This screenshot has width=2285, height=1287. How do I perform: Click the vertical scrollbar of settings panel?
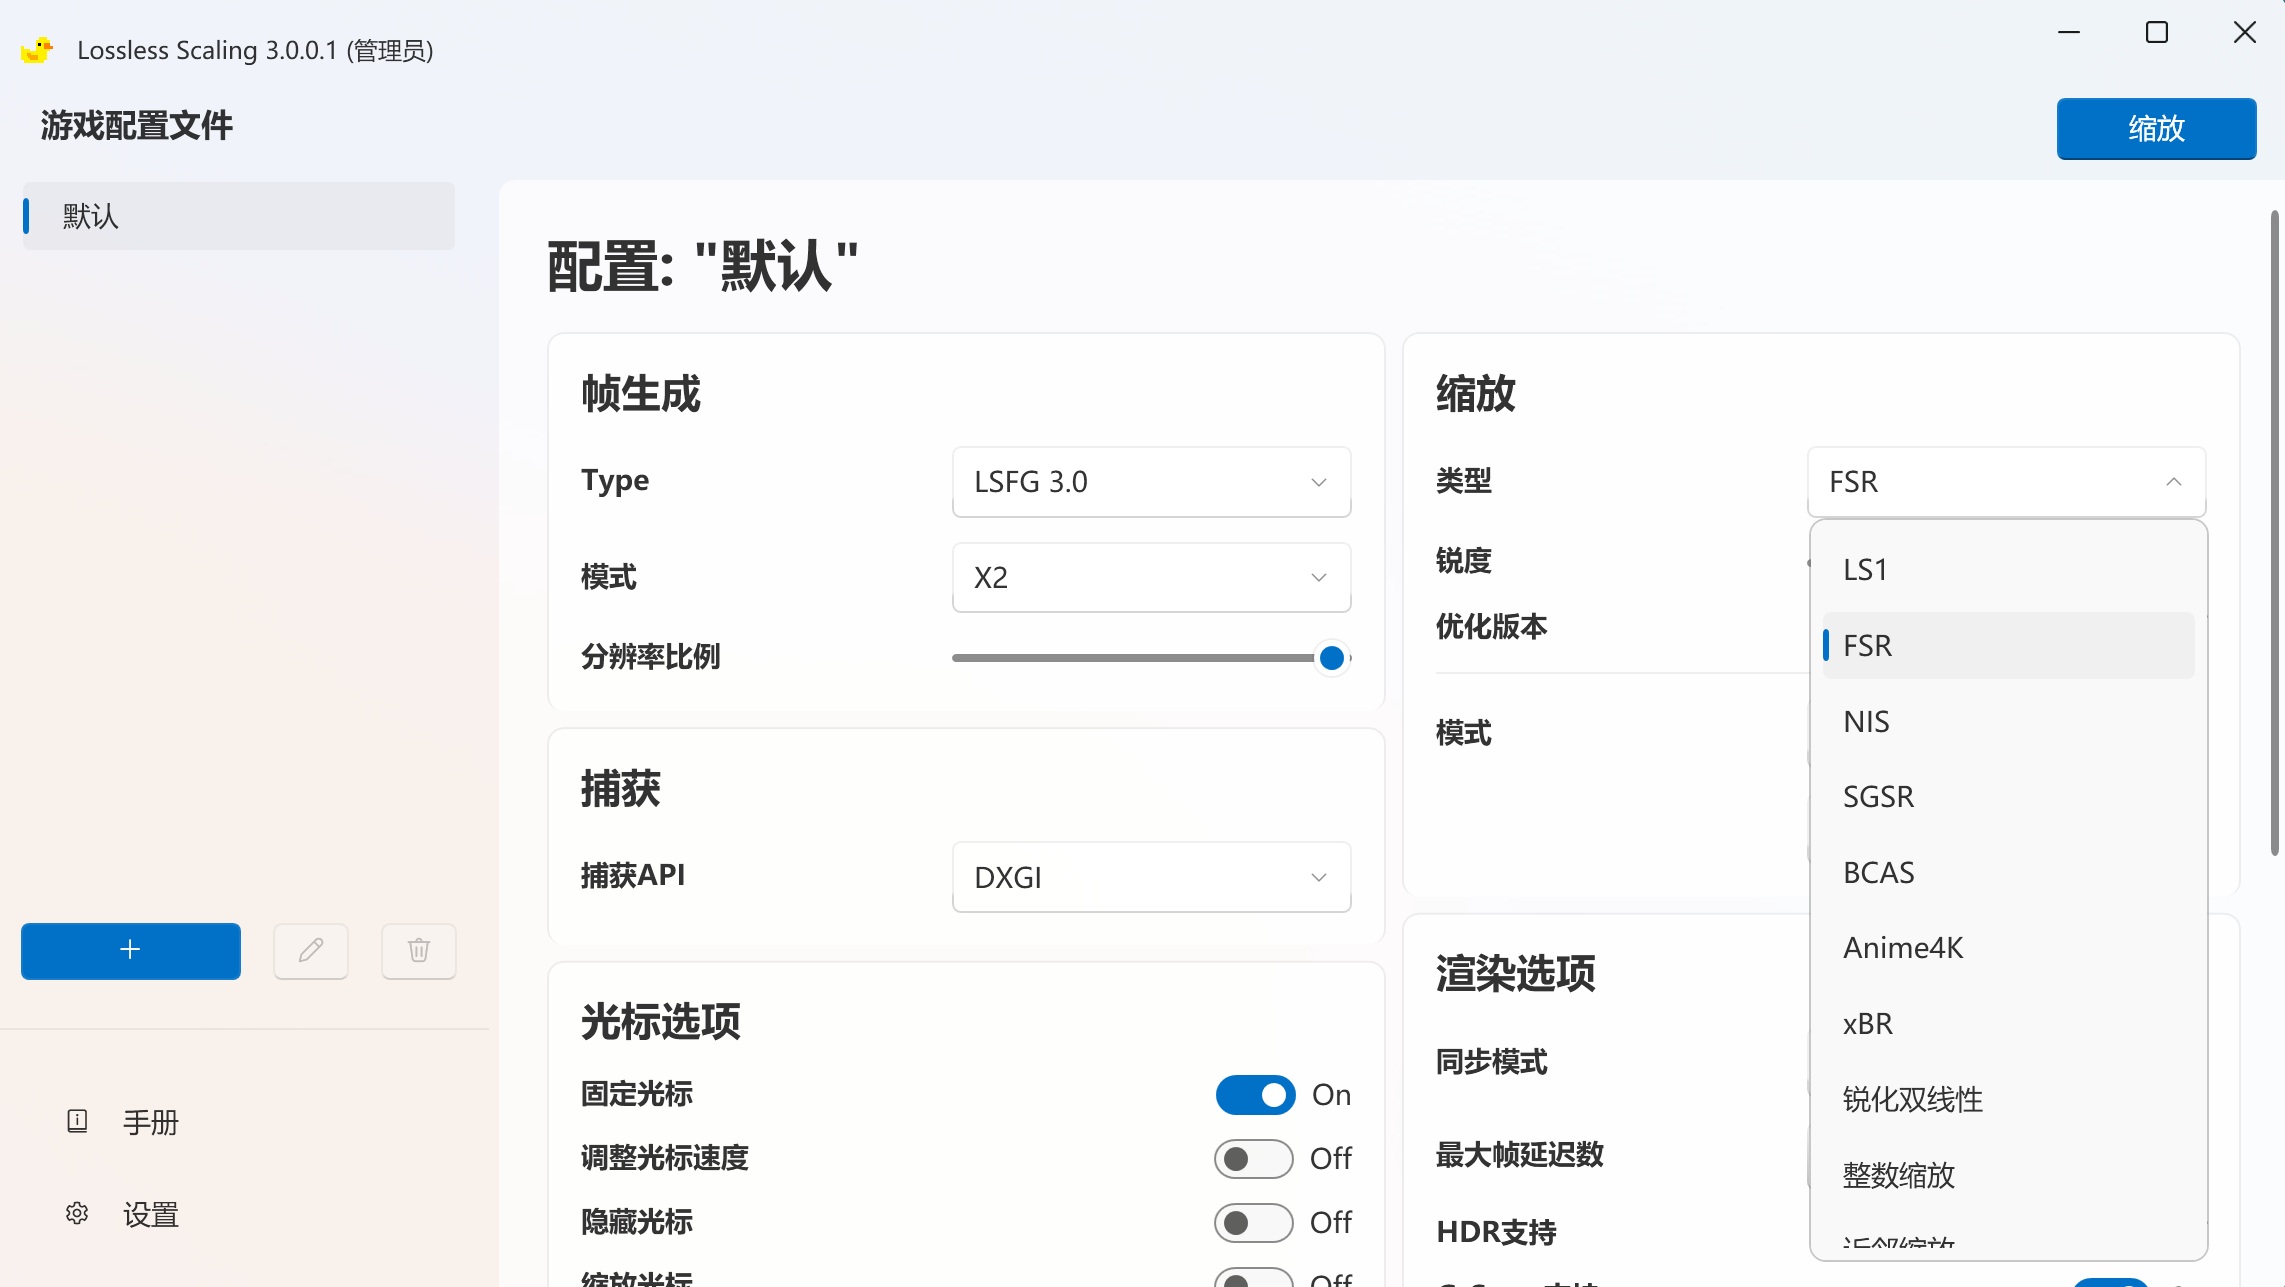pos(2275,533)
